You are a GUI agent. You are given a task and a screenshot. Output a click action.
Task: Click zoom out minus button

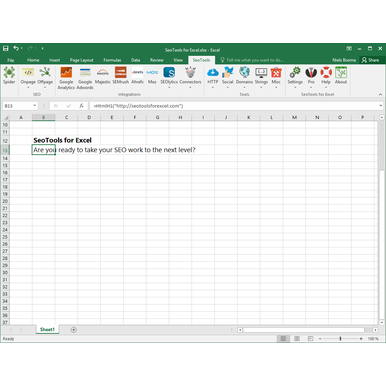click(x=320, y=339)
